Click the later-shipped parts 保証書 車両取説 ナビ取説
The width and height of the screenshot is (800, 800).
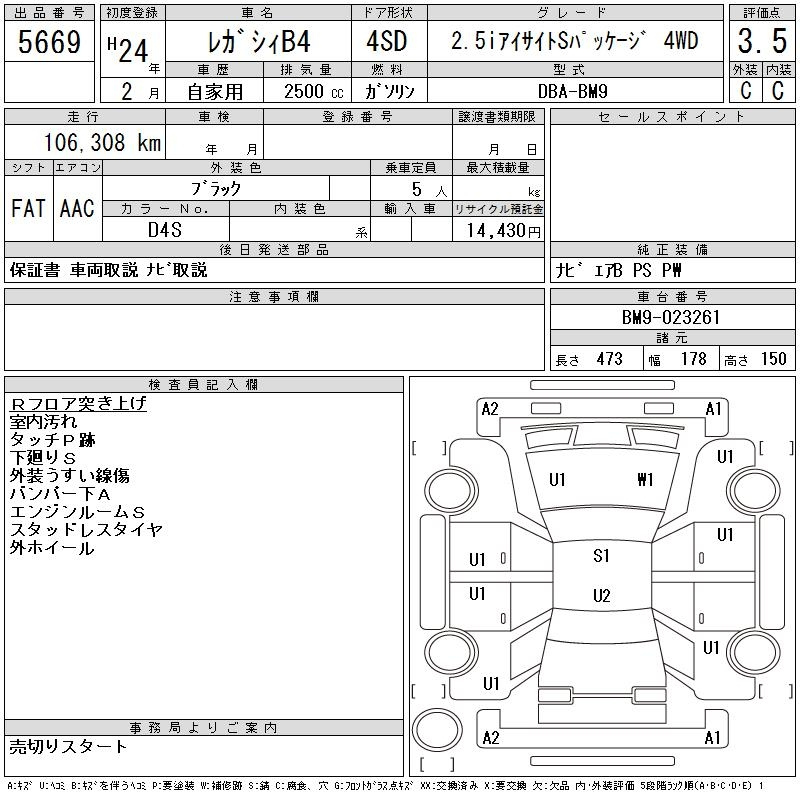pos(108,270)
